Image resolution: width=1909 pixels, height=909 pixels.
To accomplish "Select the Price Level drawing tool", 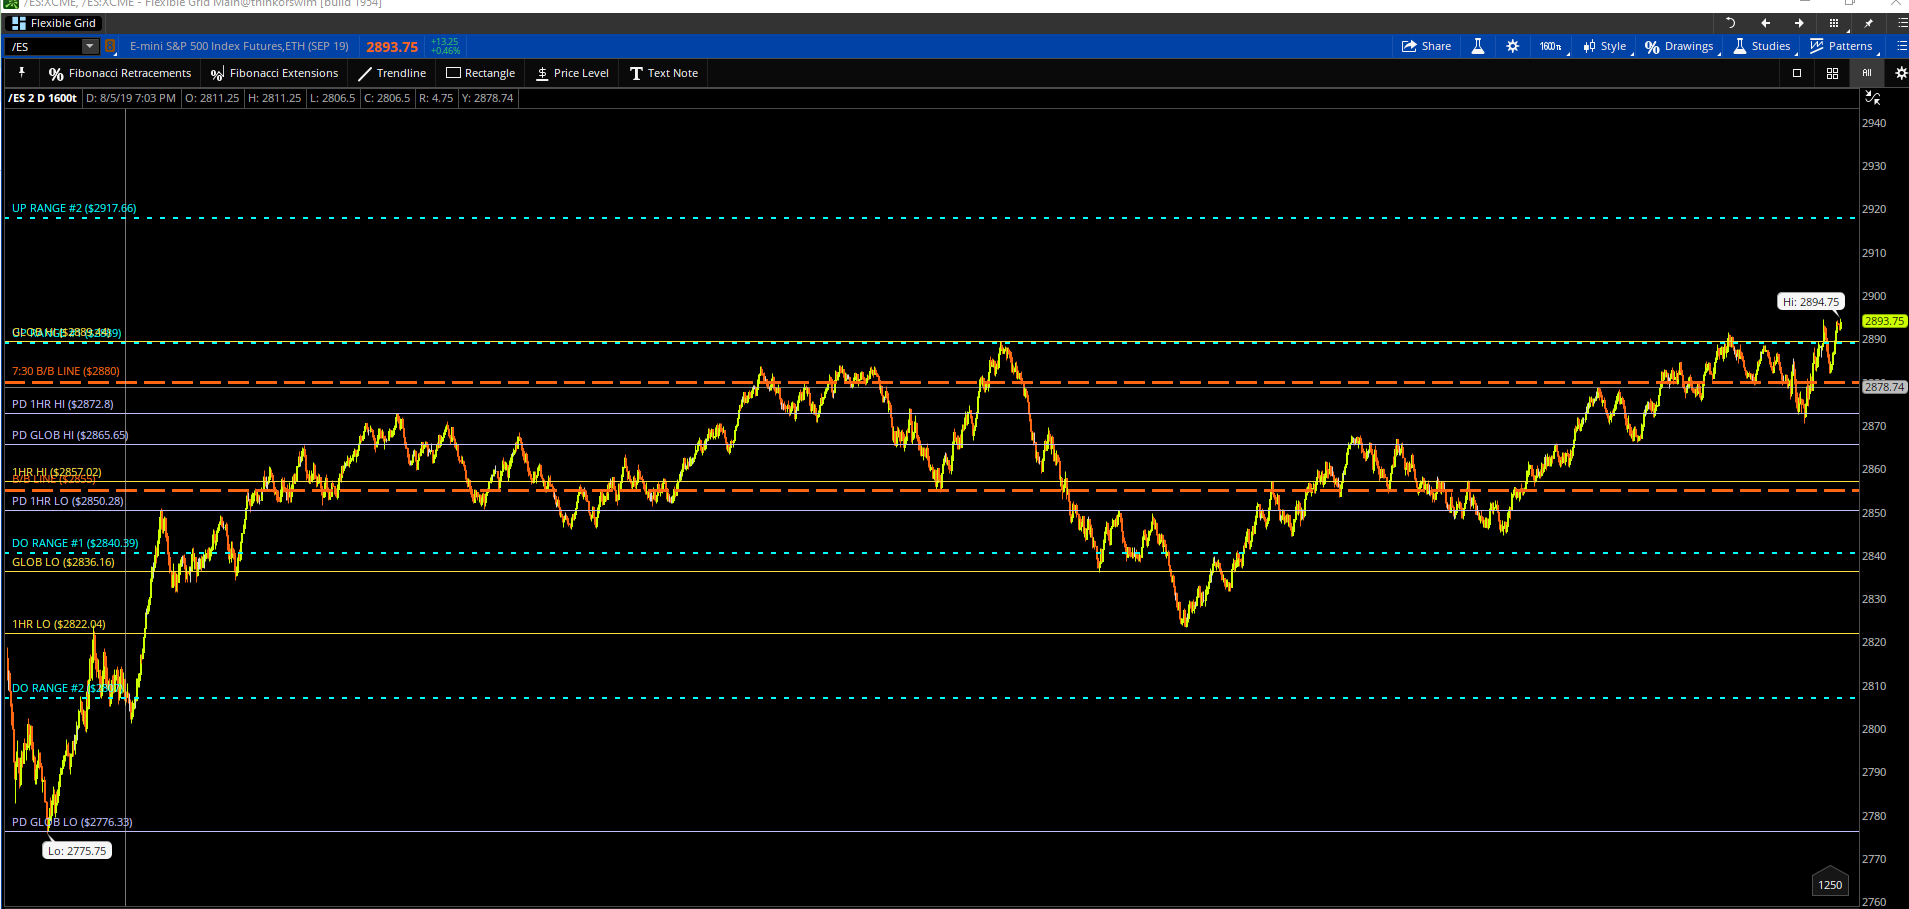I will pyautogui.click(x=572, y=73).
